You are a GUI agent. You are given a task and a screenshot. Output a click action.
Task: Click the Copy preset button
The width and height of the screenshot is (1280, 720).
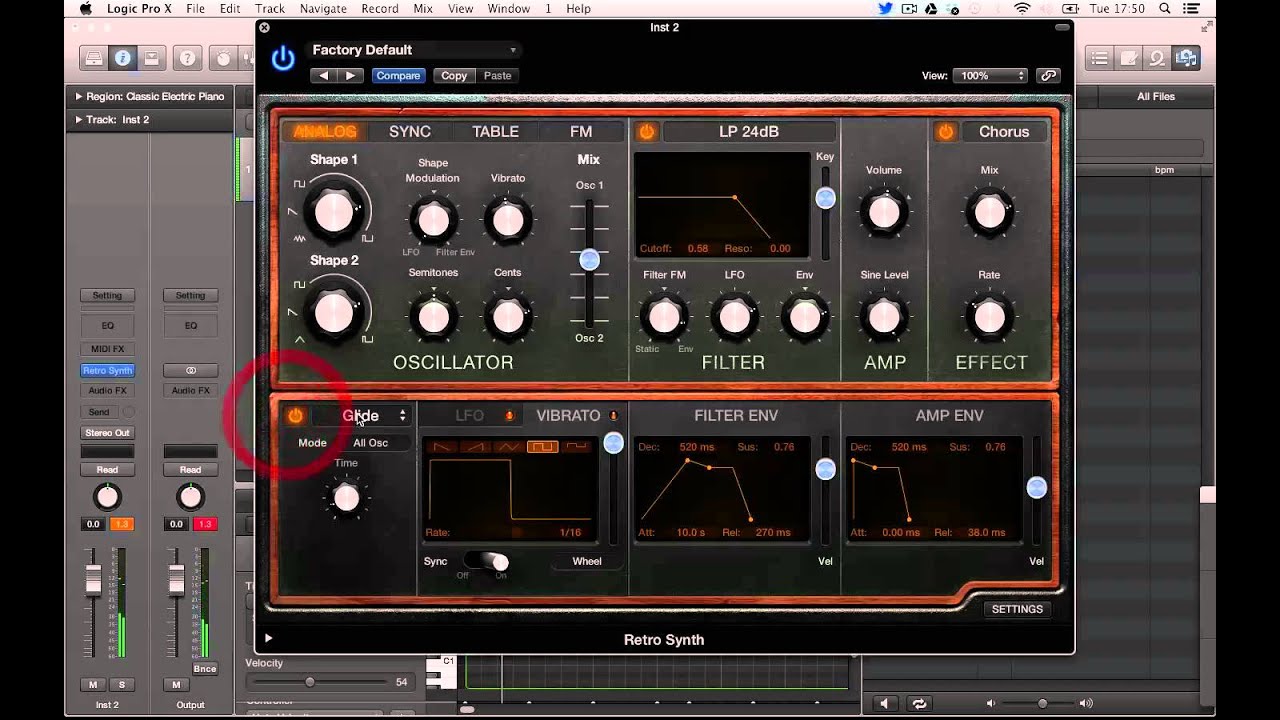(454, 75)
